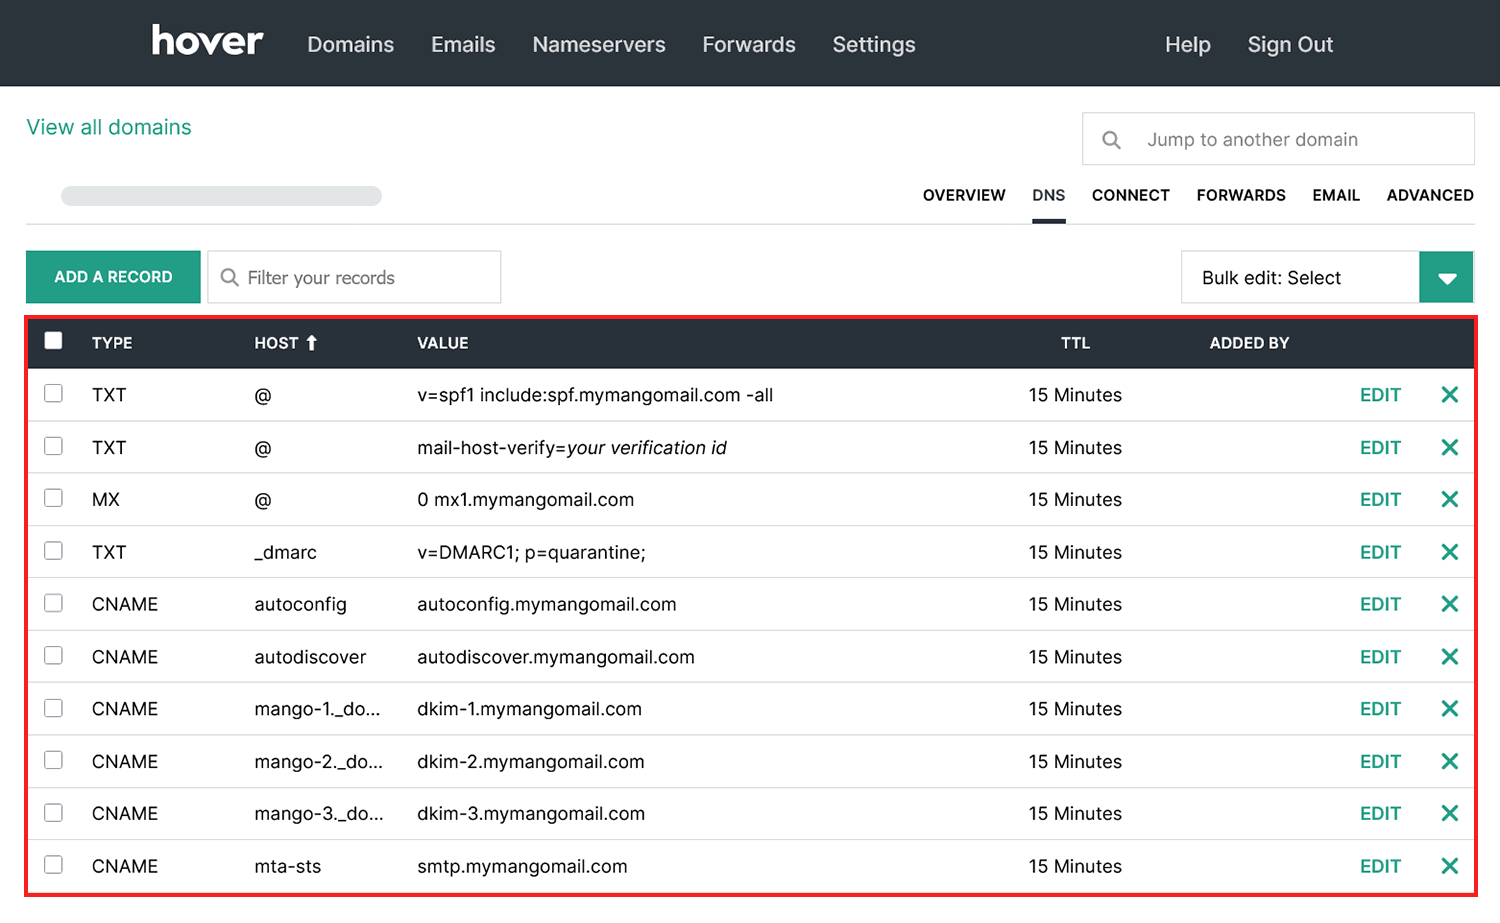Check the _dmarc record checkbox
Screen dimensions: 1500x923
(54, 551)
